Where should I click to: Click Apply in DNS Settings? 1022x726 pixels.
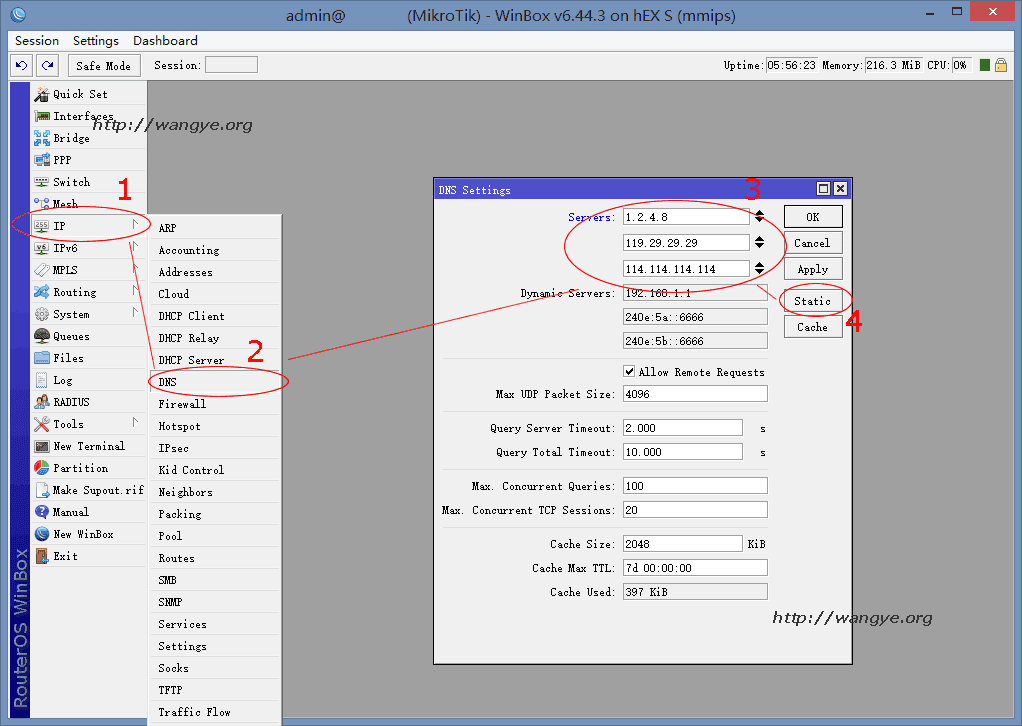[x=813, y=269]
